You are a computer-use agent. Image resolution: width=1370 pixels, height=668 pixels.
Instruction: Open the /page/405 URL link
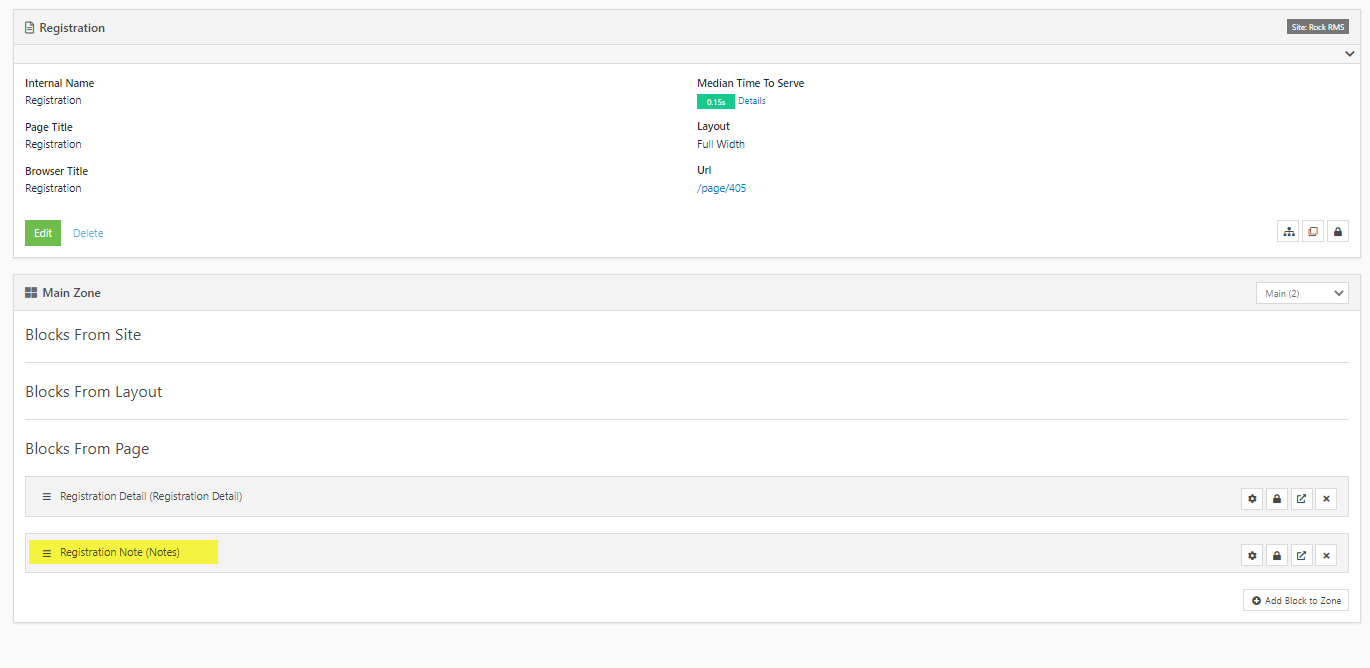click(721, 188)
